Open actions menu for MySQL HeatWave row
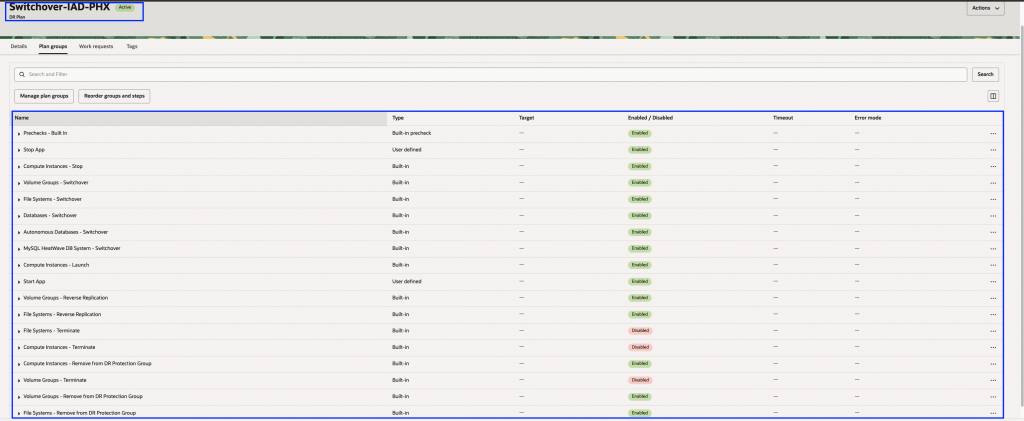This screenshot has width=1024, height=421. coord(993,249)
